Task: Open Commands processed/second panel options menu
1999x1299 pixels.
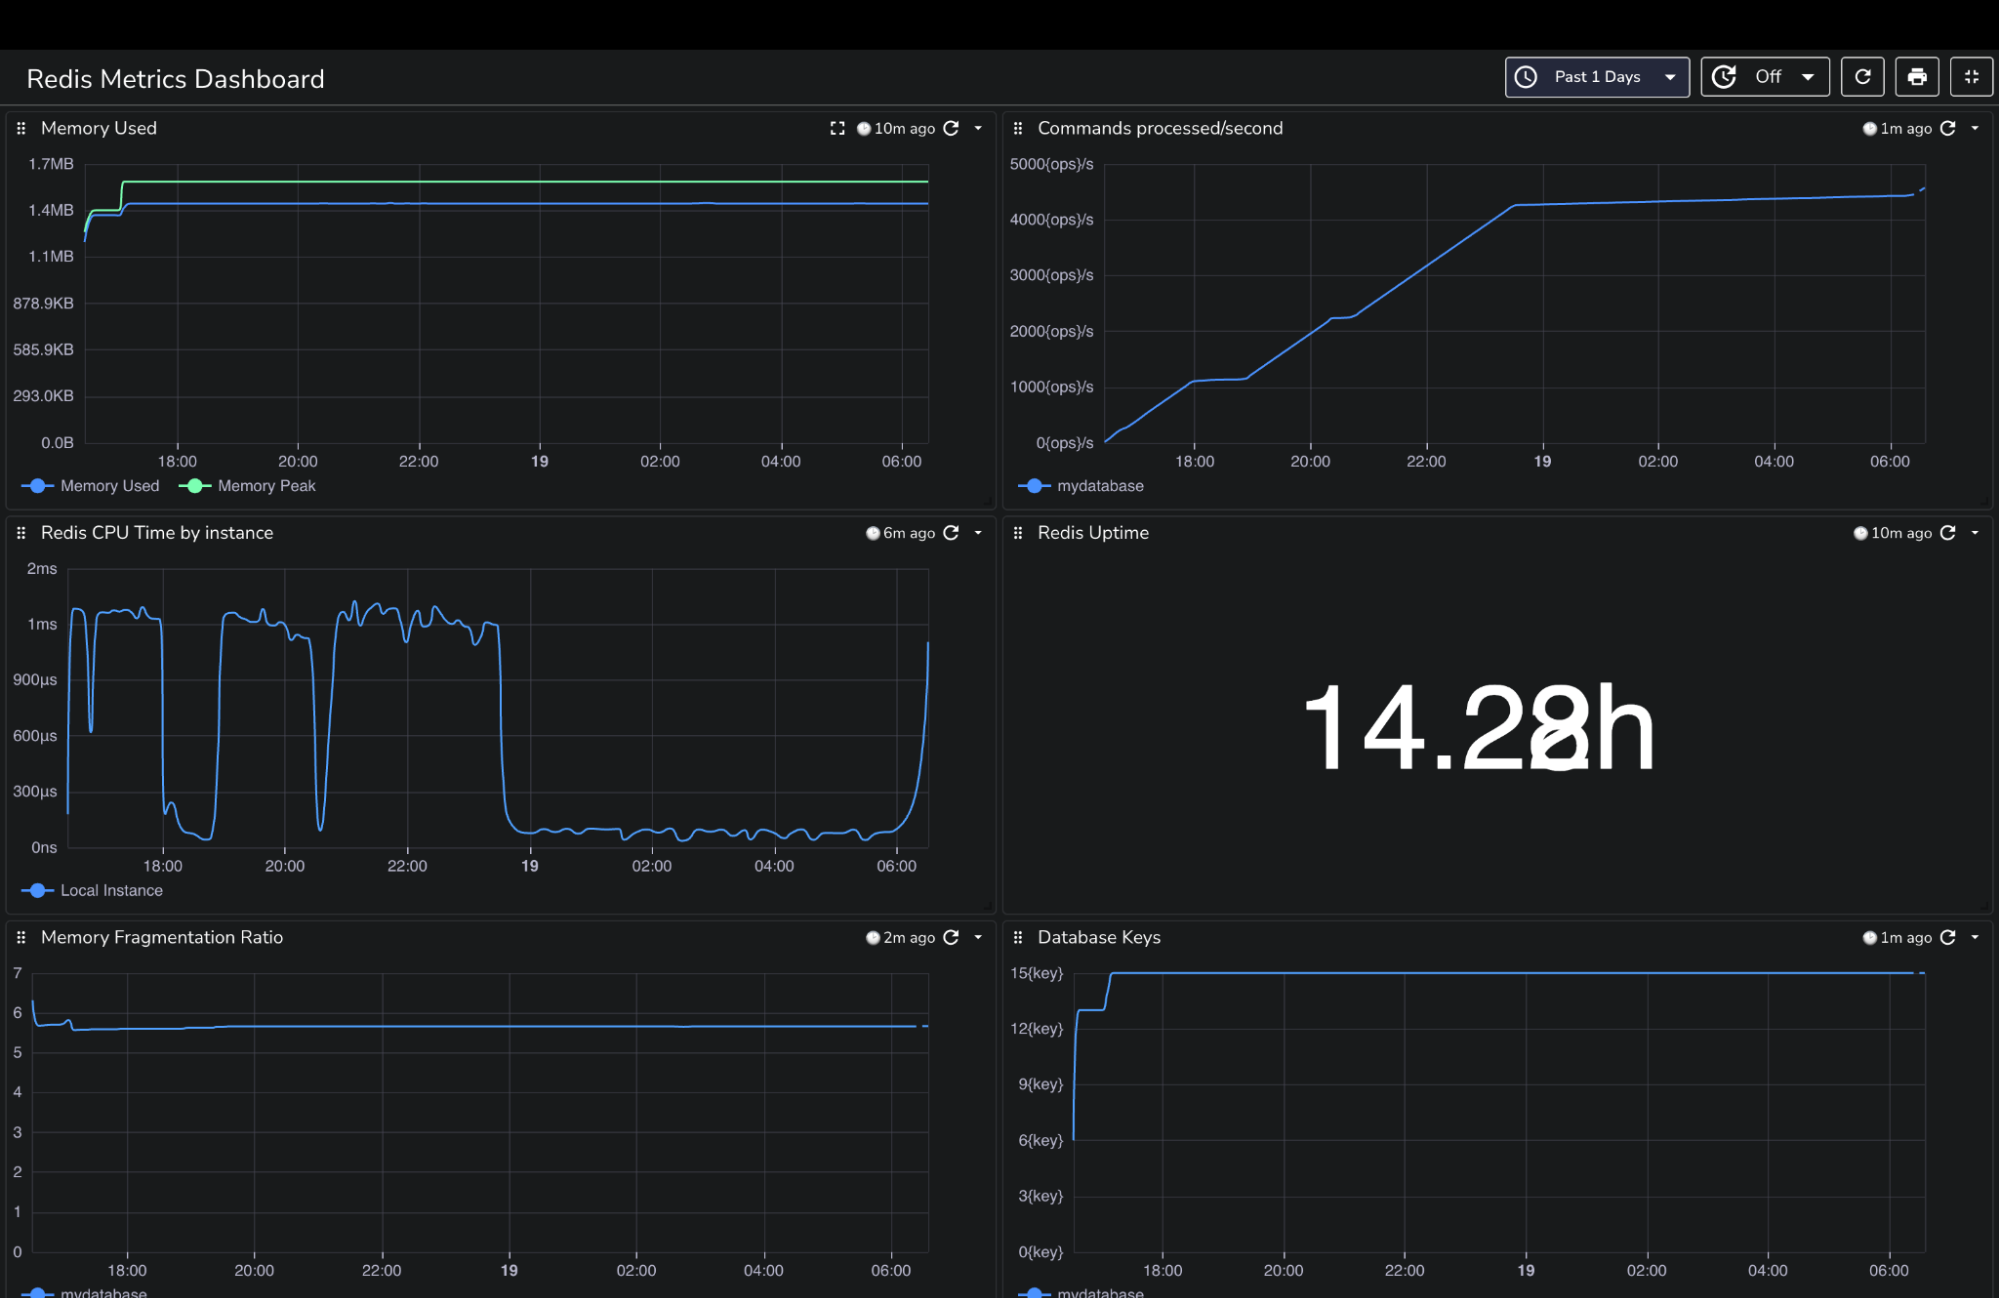Action: (x=1975, y=128)
